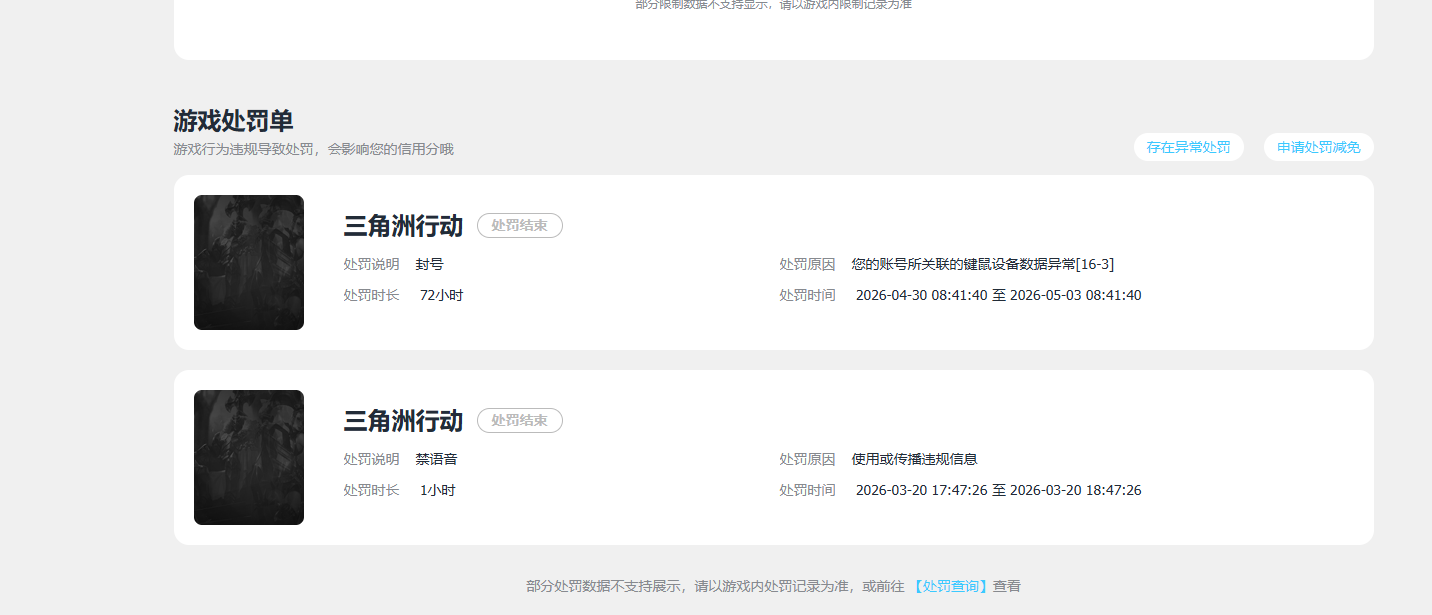Click 处罚时长 label next to 72小时
The height and width of the screenshot is (615, 1432).
click(x=371, y=295)
